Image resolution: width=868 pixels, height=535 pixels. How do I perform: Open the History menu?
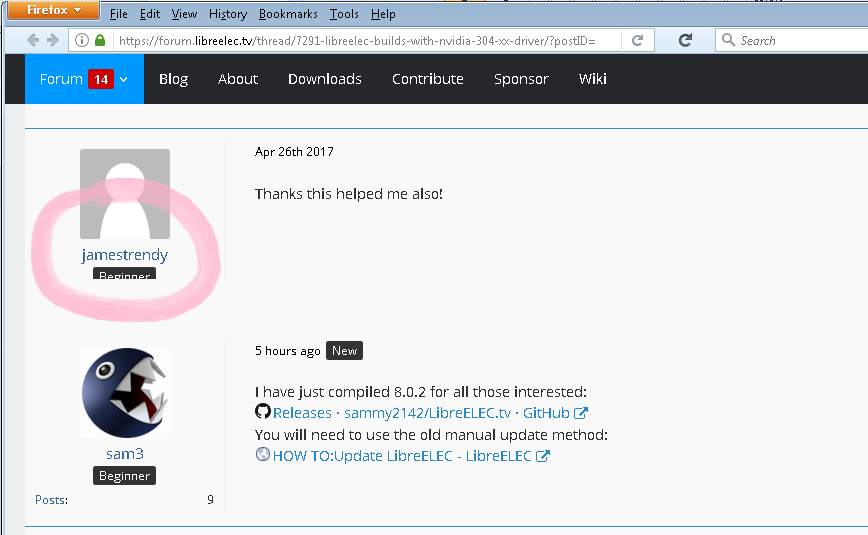tap(228, 14)
